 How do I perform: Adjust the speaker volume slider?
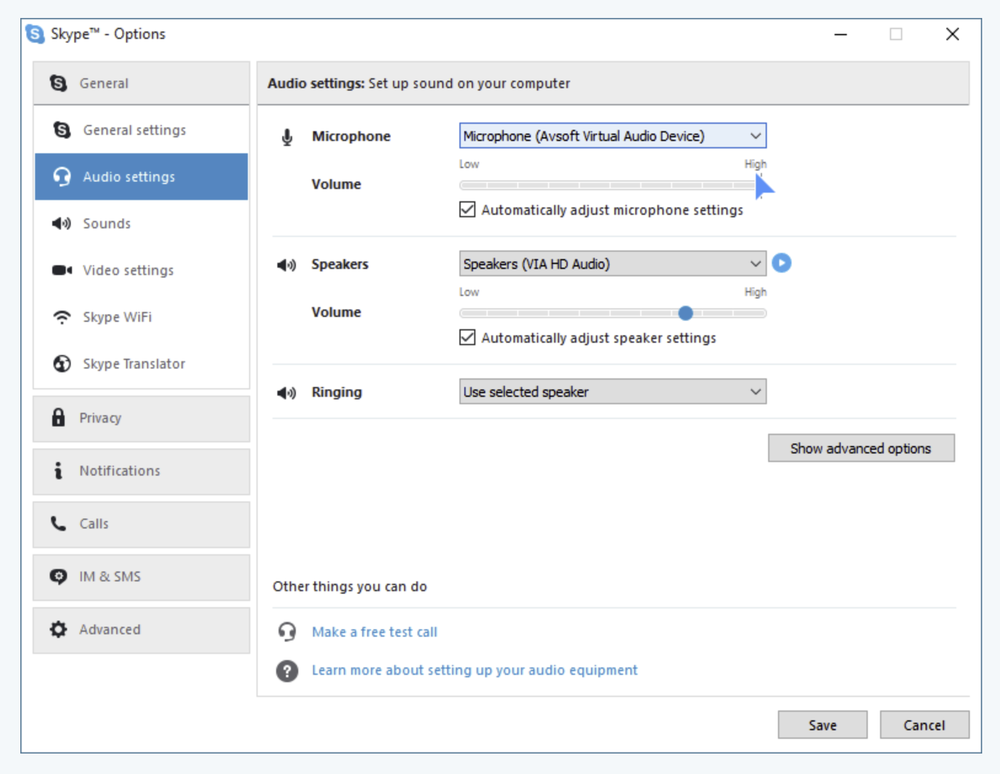pos(685,313)
